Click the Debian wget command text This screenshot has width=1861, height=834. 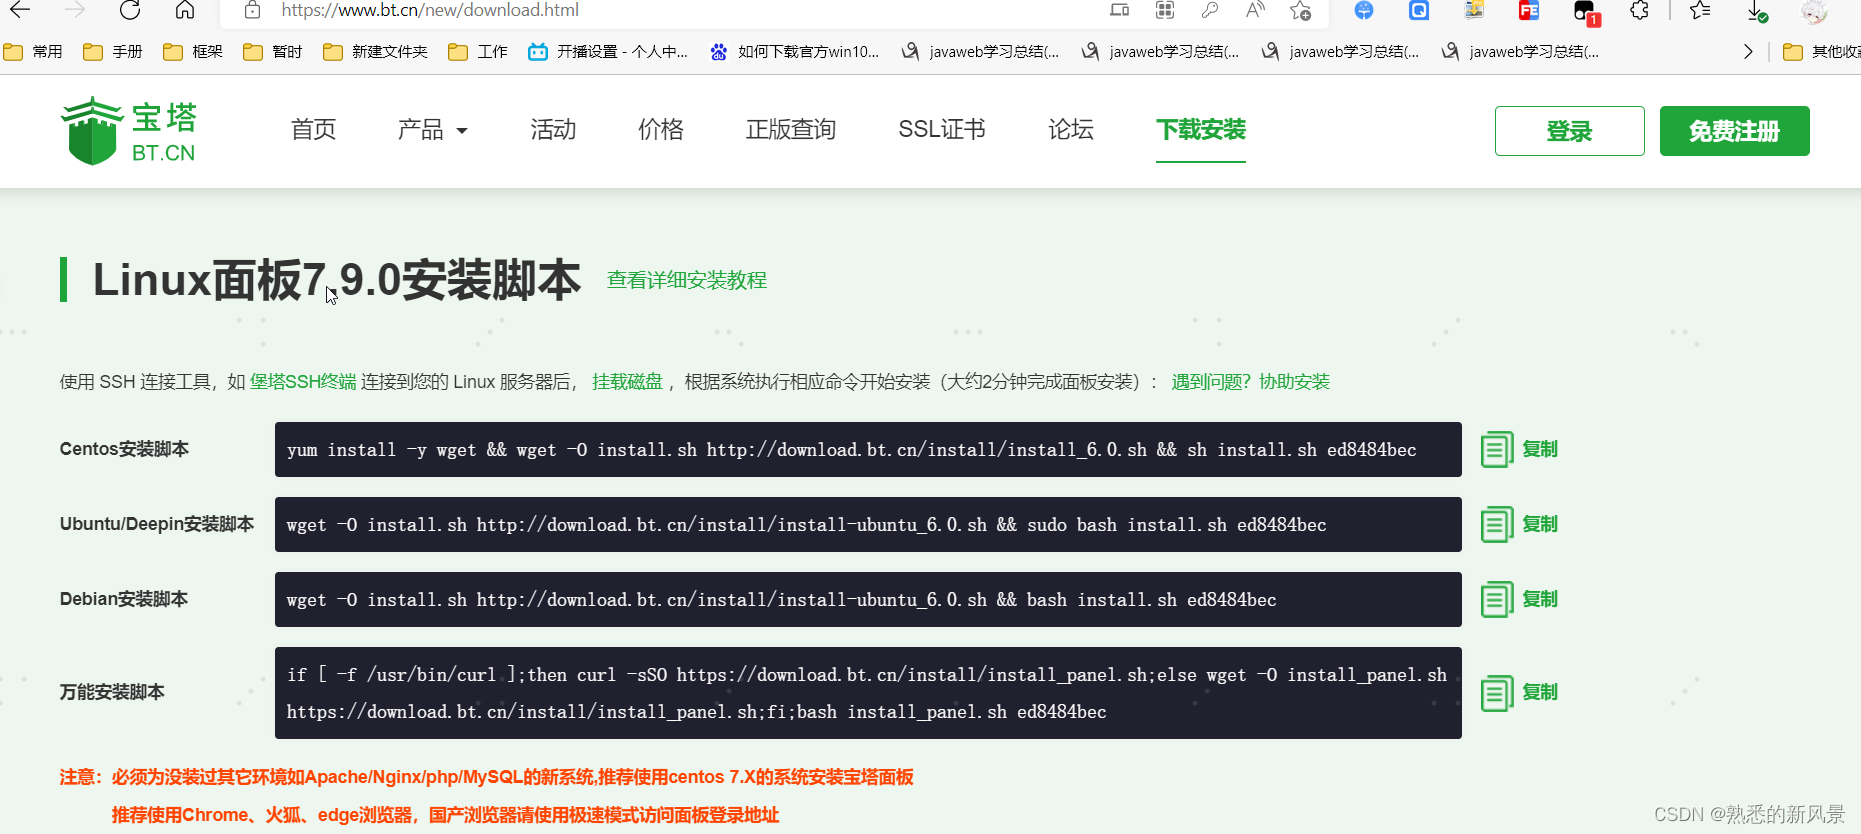781,600
